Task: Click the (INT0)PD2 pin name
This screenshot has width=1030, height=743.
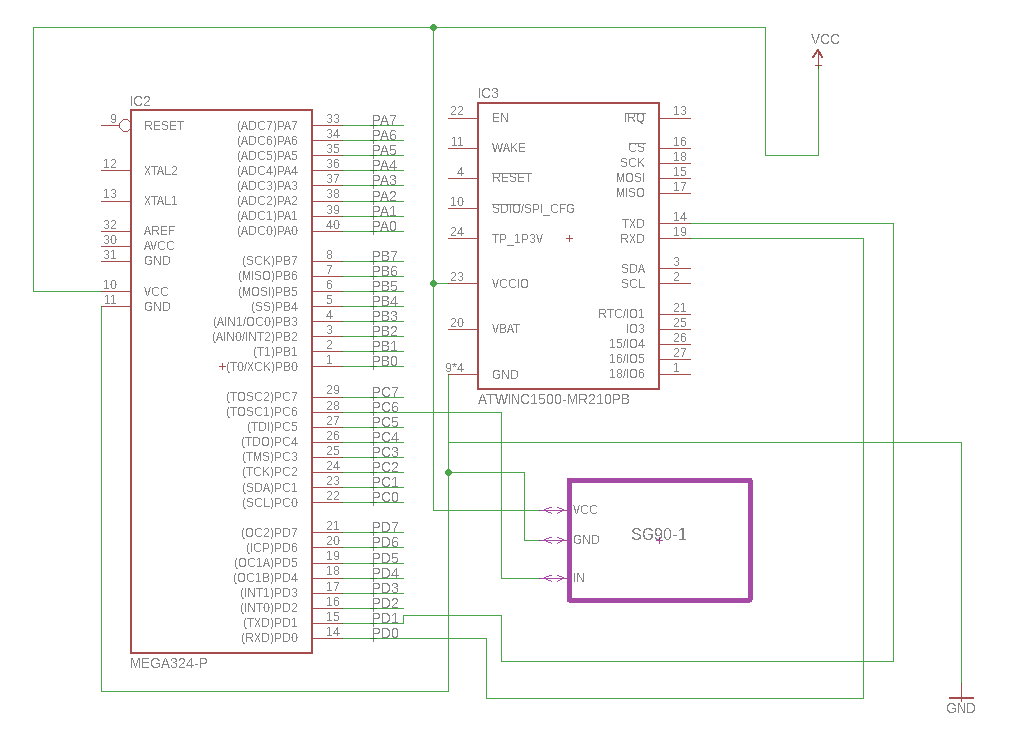Action: tap(269, 608)
